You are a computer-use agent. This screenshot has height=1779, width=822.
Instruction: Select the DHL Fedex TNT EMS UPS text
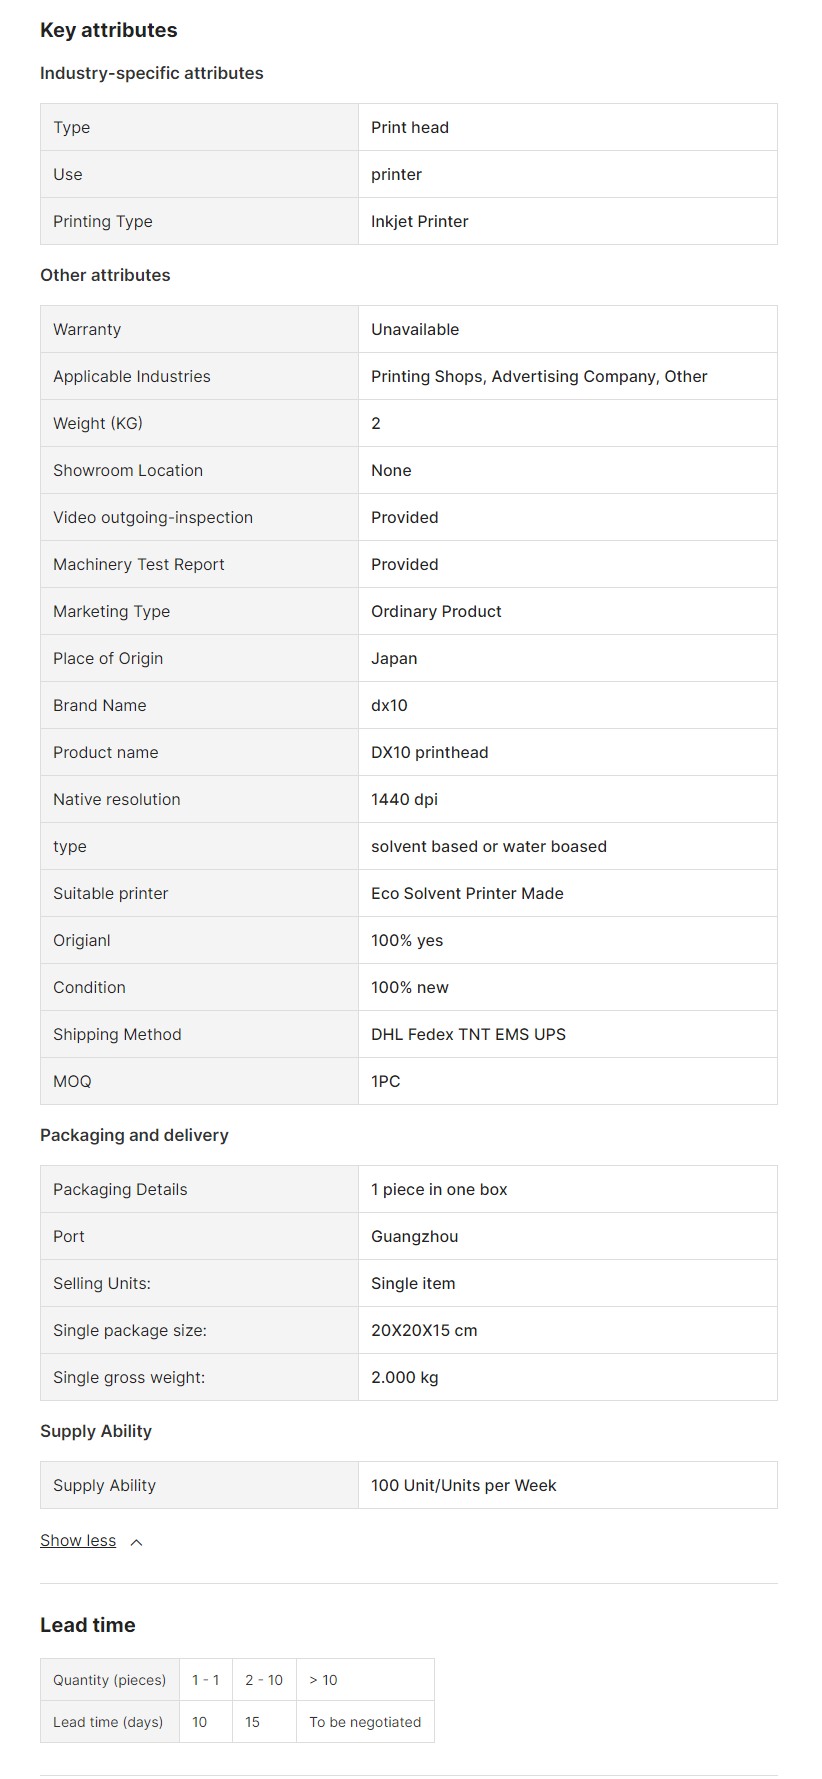pos(468,1034)
